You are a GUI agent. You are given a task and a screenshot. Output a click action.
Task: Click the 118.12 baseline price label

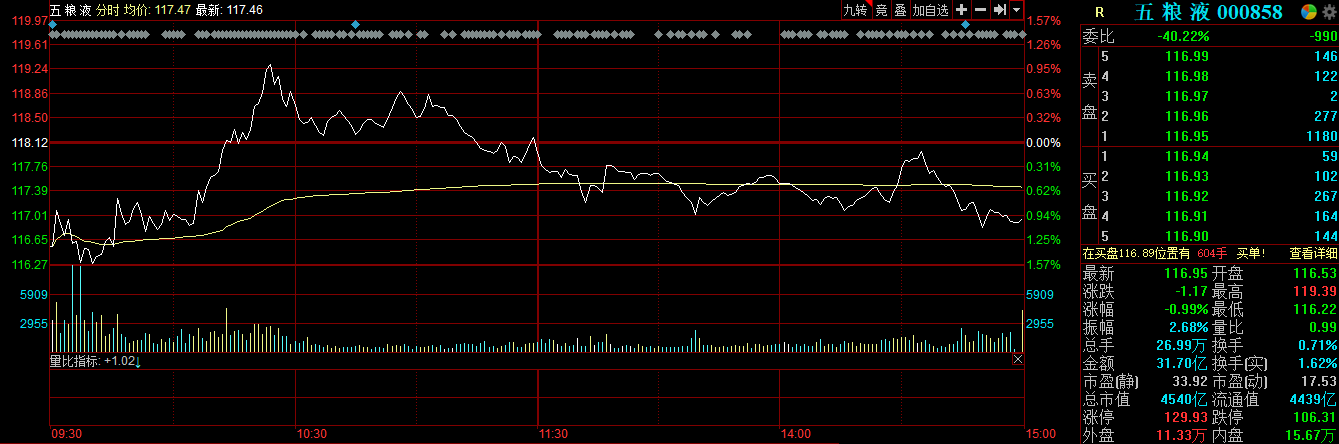(x=29, y=143)
